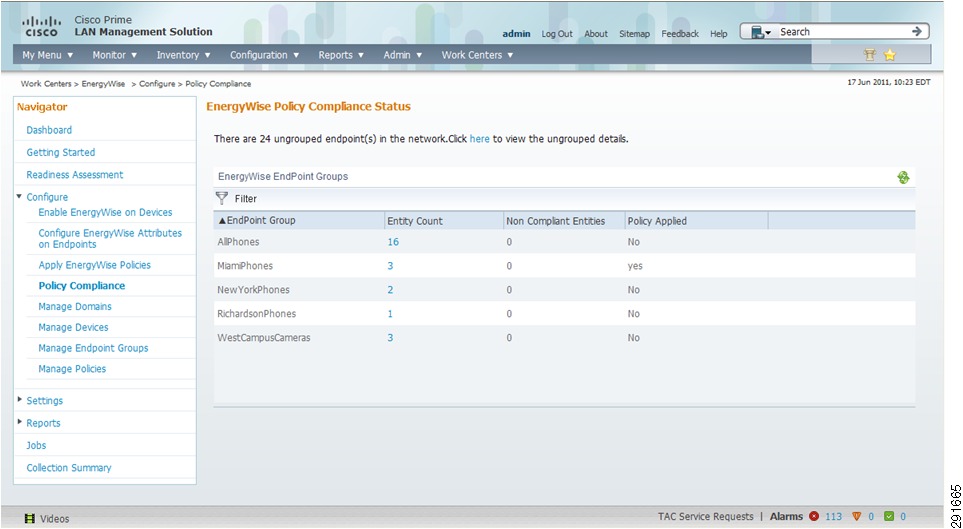Click the orange warning alarms icon
The image size is (963, 529).
coord(857,517)
